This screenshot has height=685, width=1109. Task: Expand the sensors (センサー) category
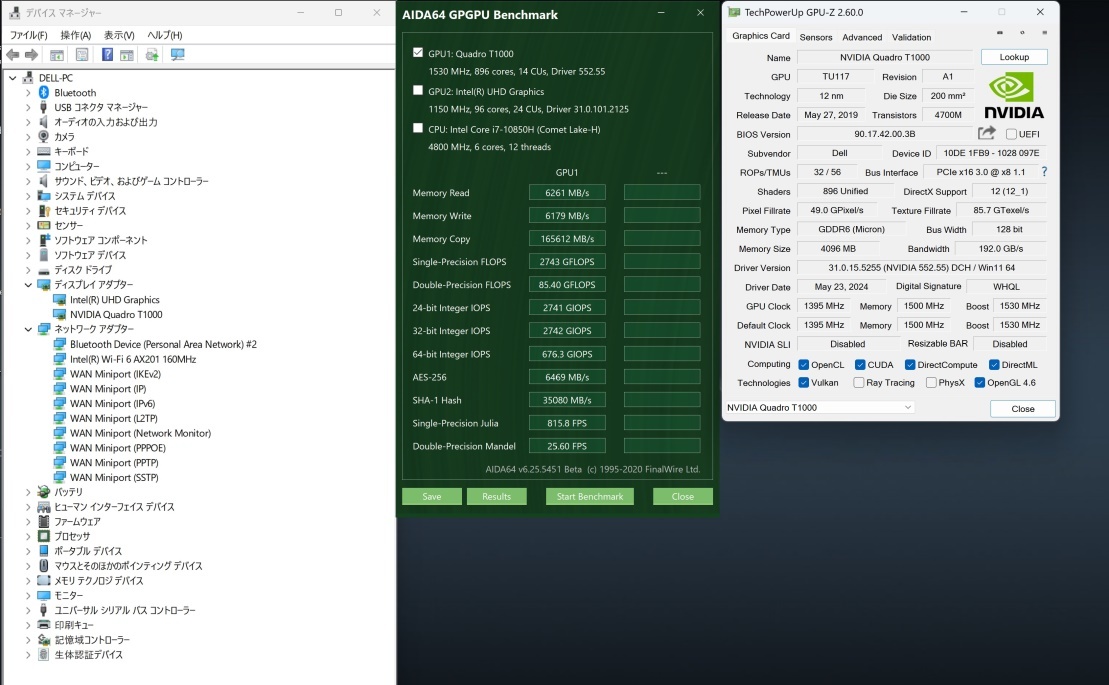click(x=28, y=226)
